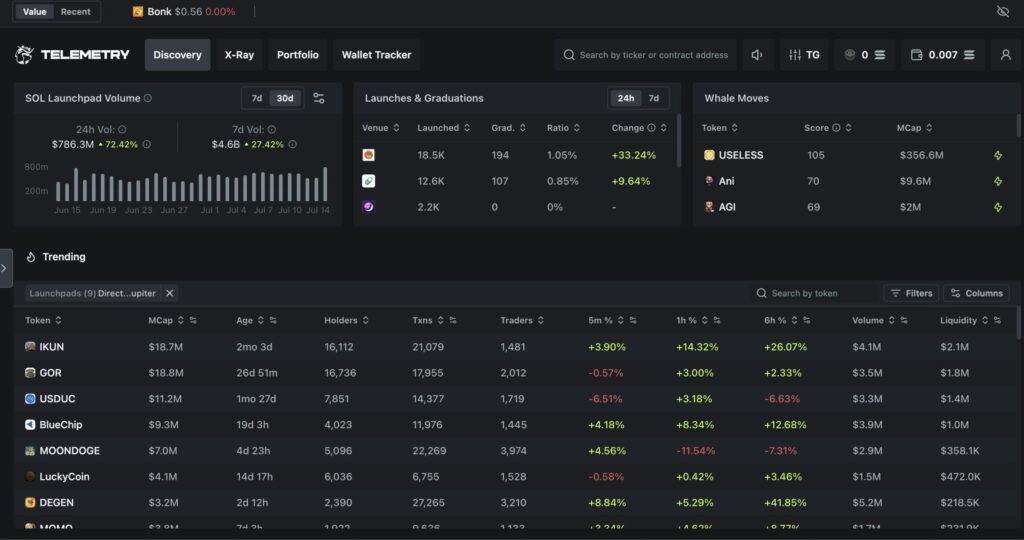1024x540 pixels.
Task: Toggle the MCap column swap icon in Trending
Action: pyautogui.click(x=193, y=320)
